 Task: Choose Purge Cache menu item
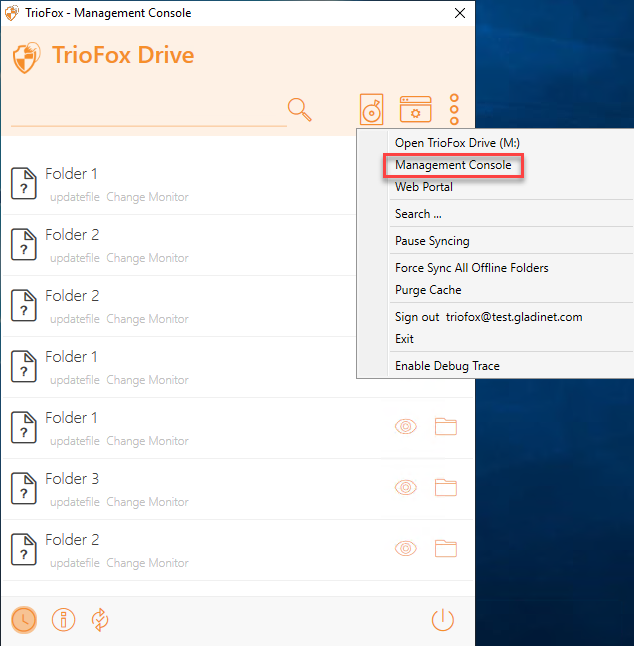(428, 290)
